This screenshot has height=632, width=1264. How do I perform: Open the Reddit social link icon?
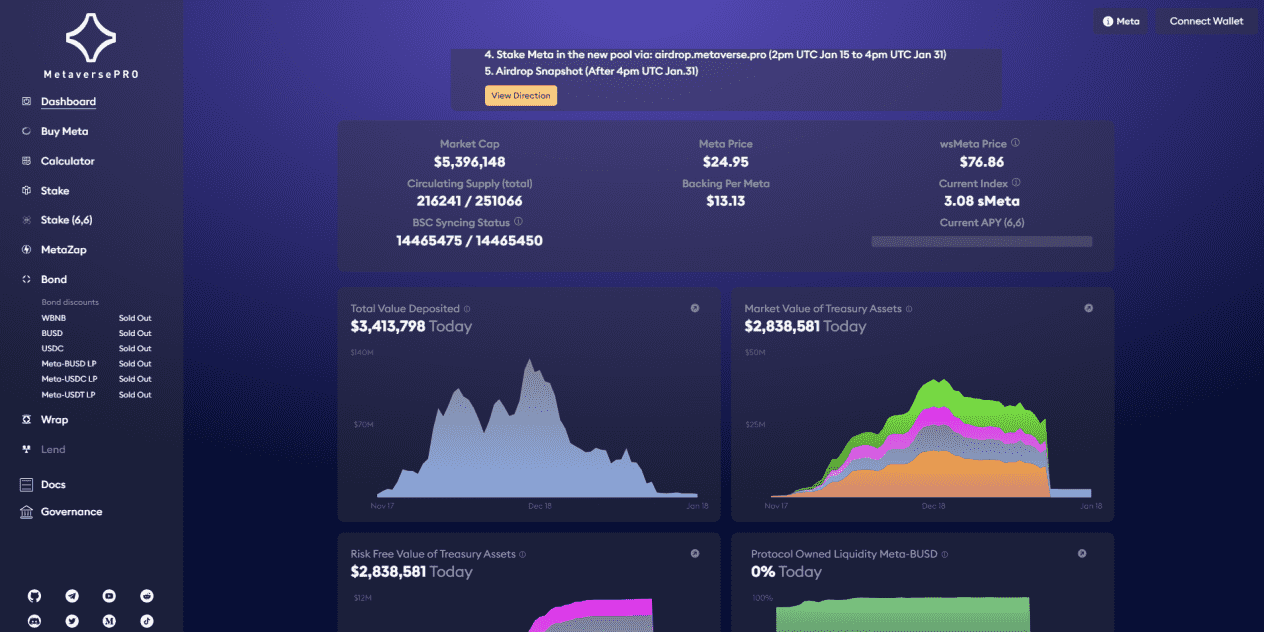pyautogui.click(x=147, y=596)
